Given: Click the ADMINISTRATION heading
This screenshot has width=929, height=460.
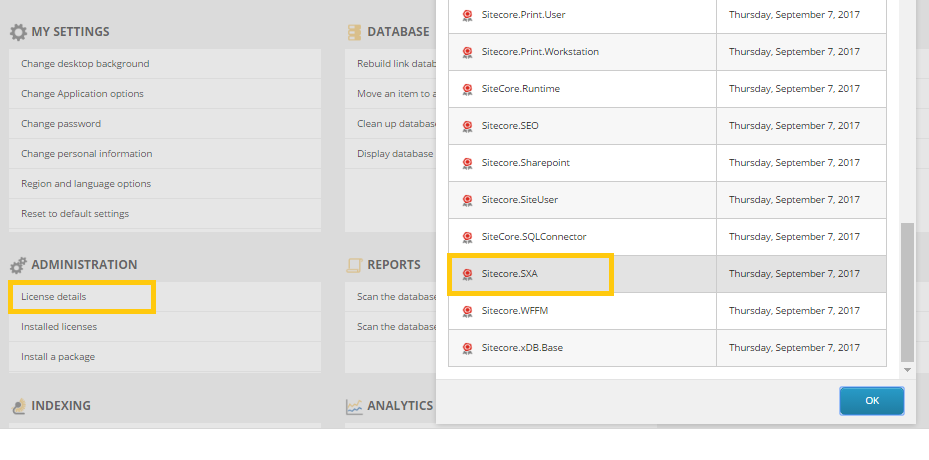Looking at the screenshot, I should [84, 265].
